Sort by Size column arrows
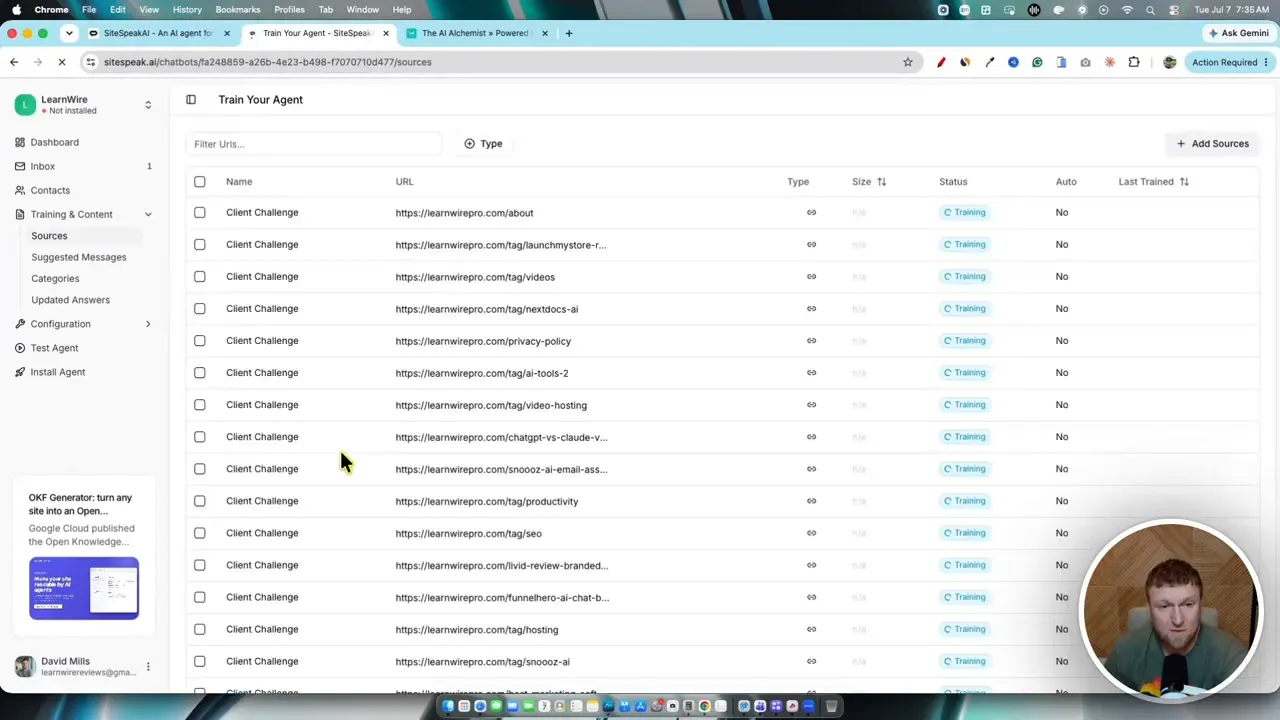The width and height of the screenshot is (1280, 720). [x=881, y=182]
